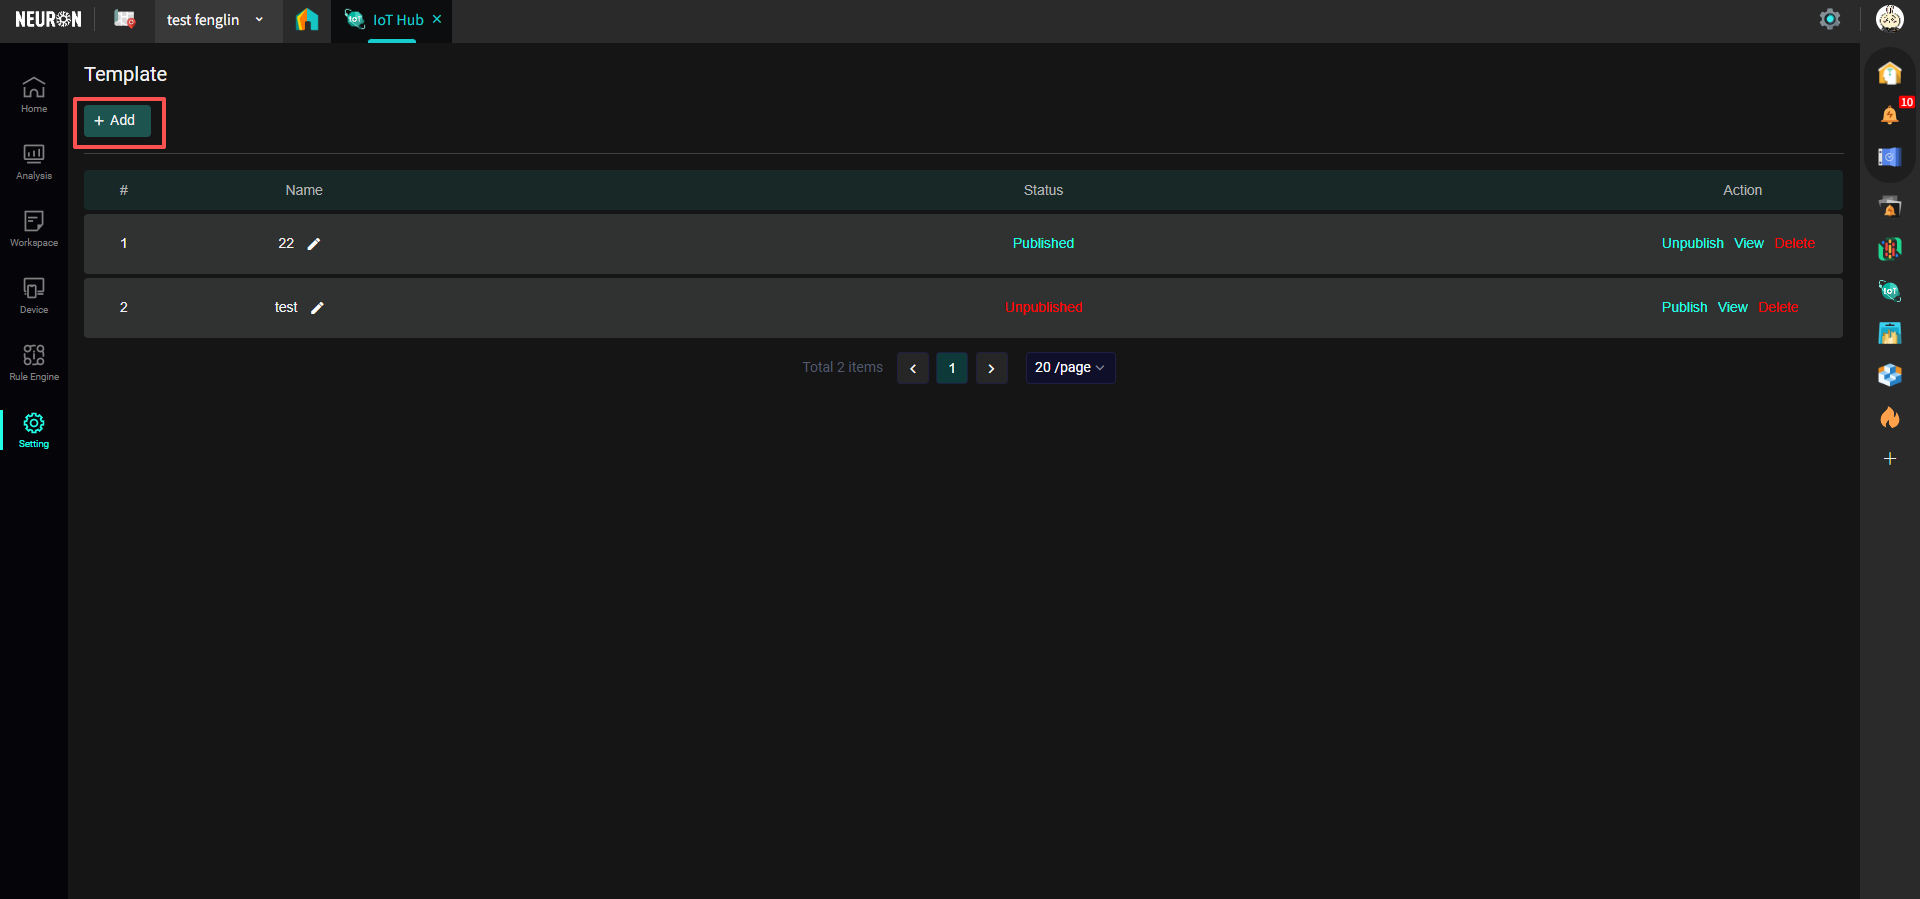Unpublish template 22
Viewport: 1920px width, 899px height.
pyautogui.click(x=1692, y=244)
